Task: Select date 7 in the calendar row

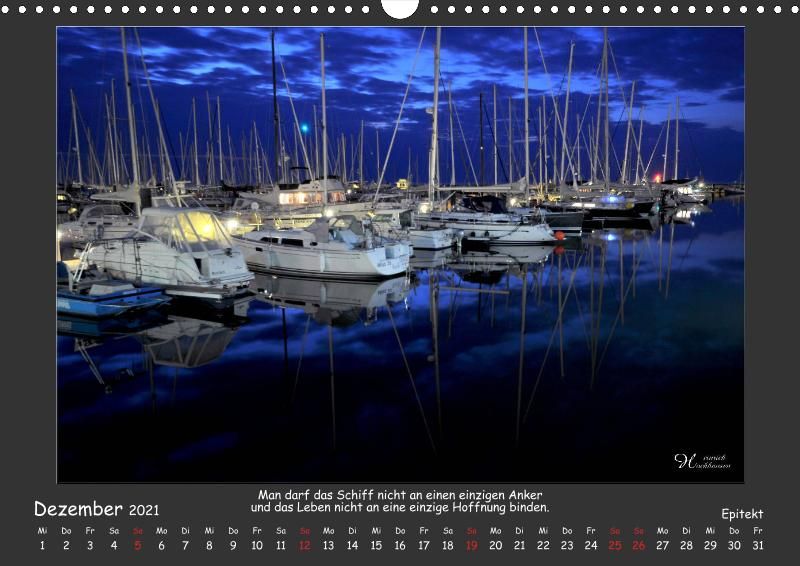Action: click(x=185, y=545)
